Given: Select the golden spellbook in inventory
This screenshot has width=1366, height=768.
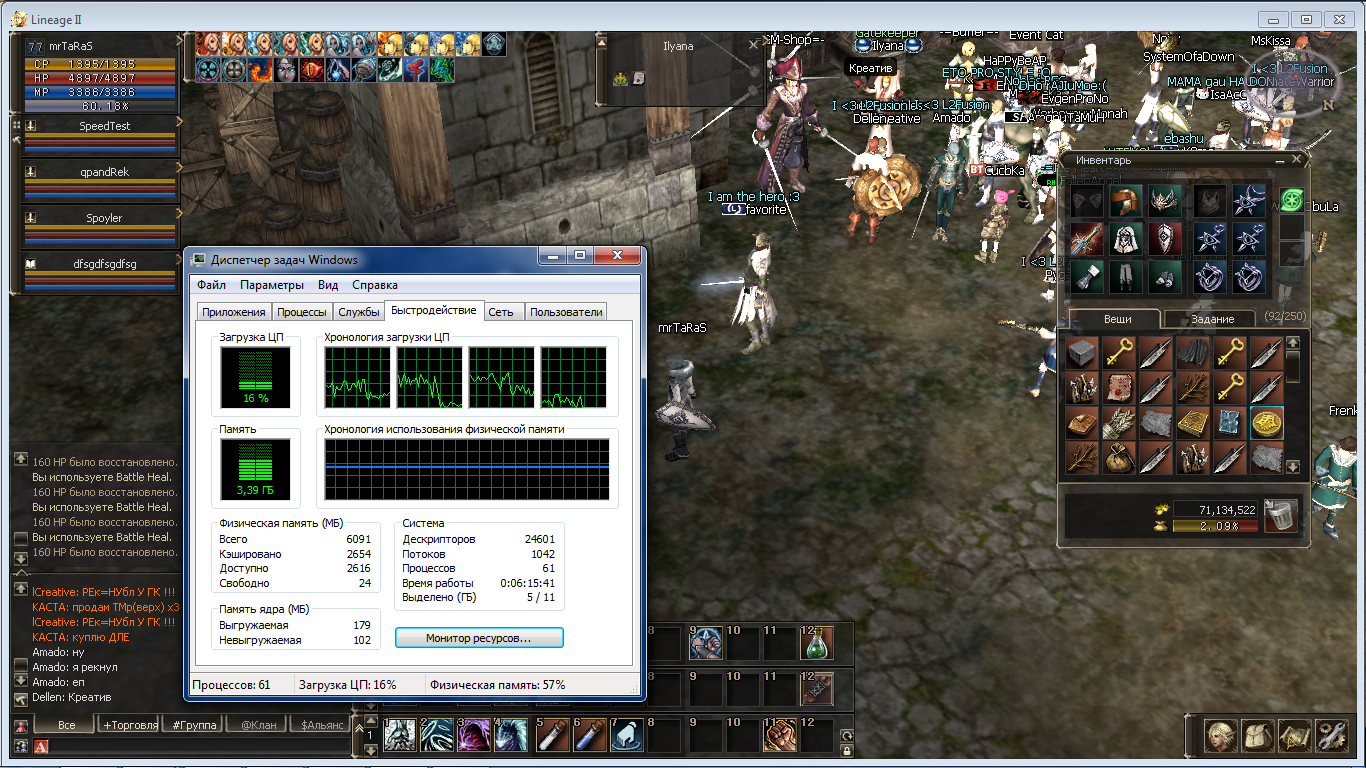Looking at the screenshot, I should (x=1193, y=424).
